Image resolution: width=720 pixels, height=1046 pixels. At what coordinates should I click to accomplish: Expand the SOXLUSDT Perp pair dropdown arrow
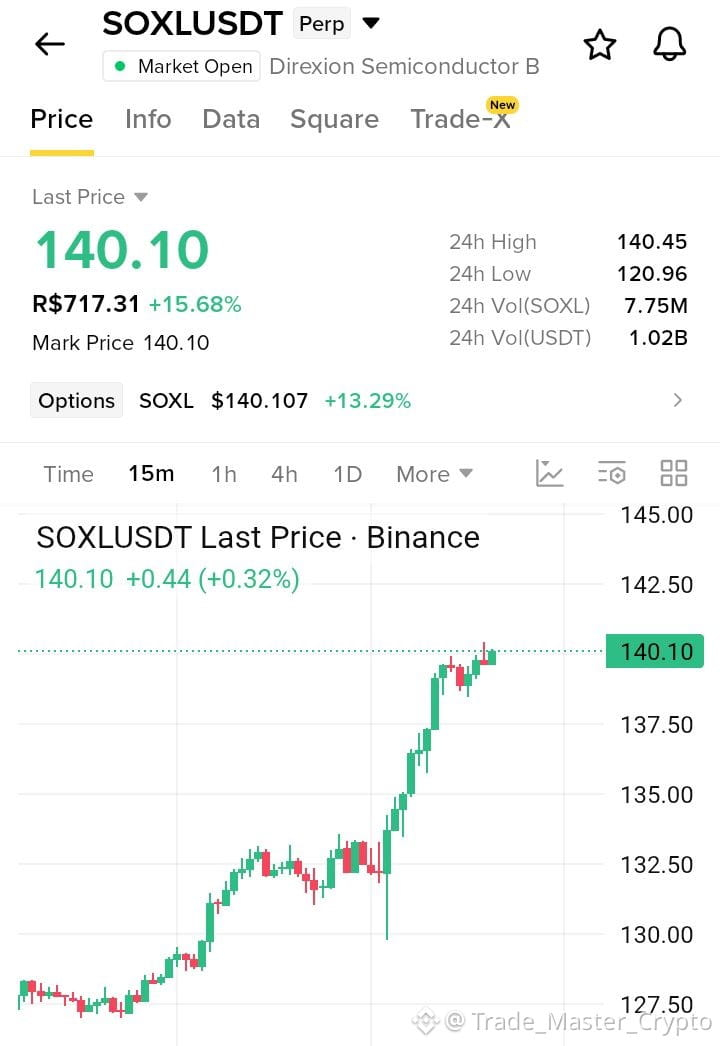click(371, 23)
